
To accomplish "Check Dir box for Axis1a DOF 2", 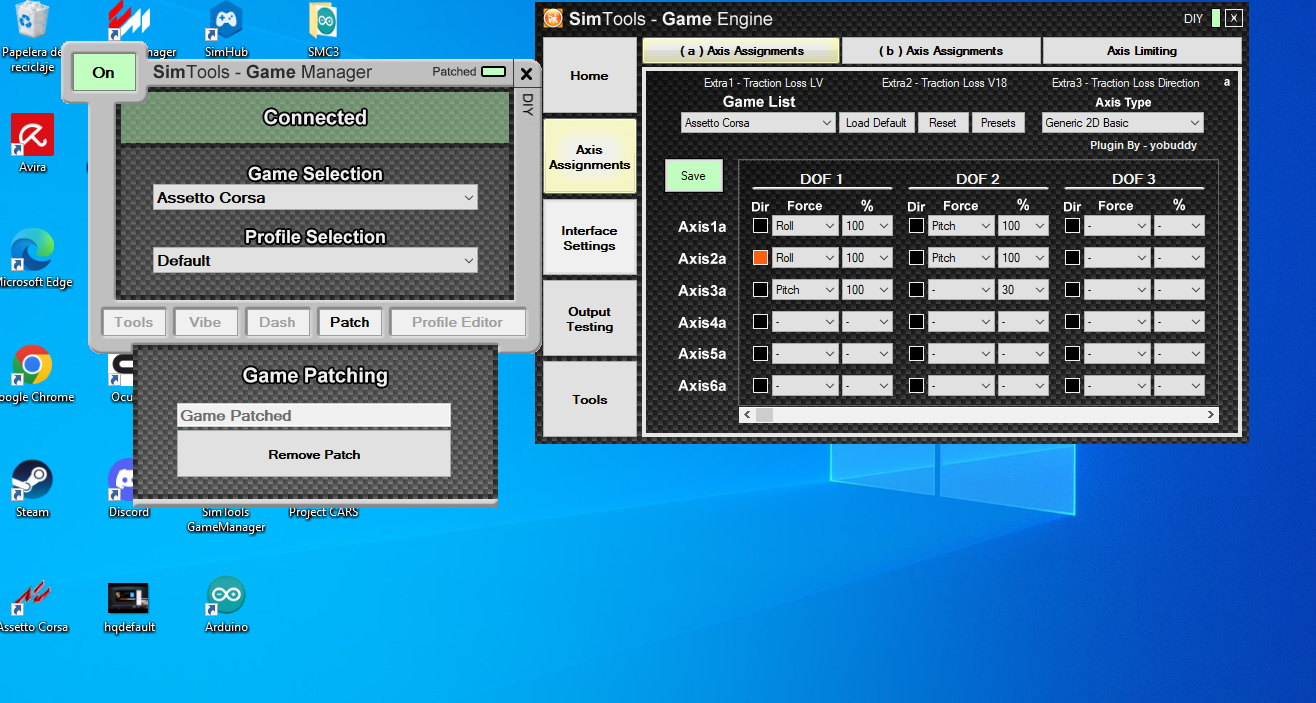I will 916,226.
